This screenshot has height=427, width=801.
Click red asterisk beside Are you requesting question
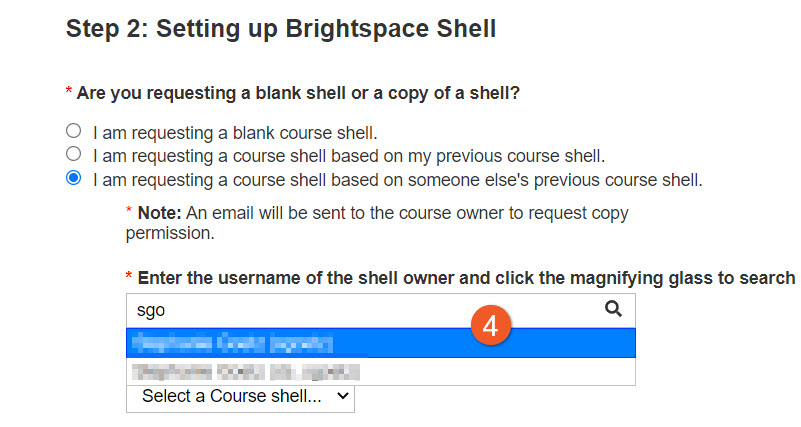click(69, 90)
